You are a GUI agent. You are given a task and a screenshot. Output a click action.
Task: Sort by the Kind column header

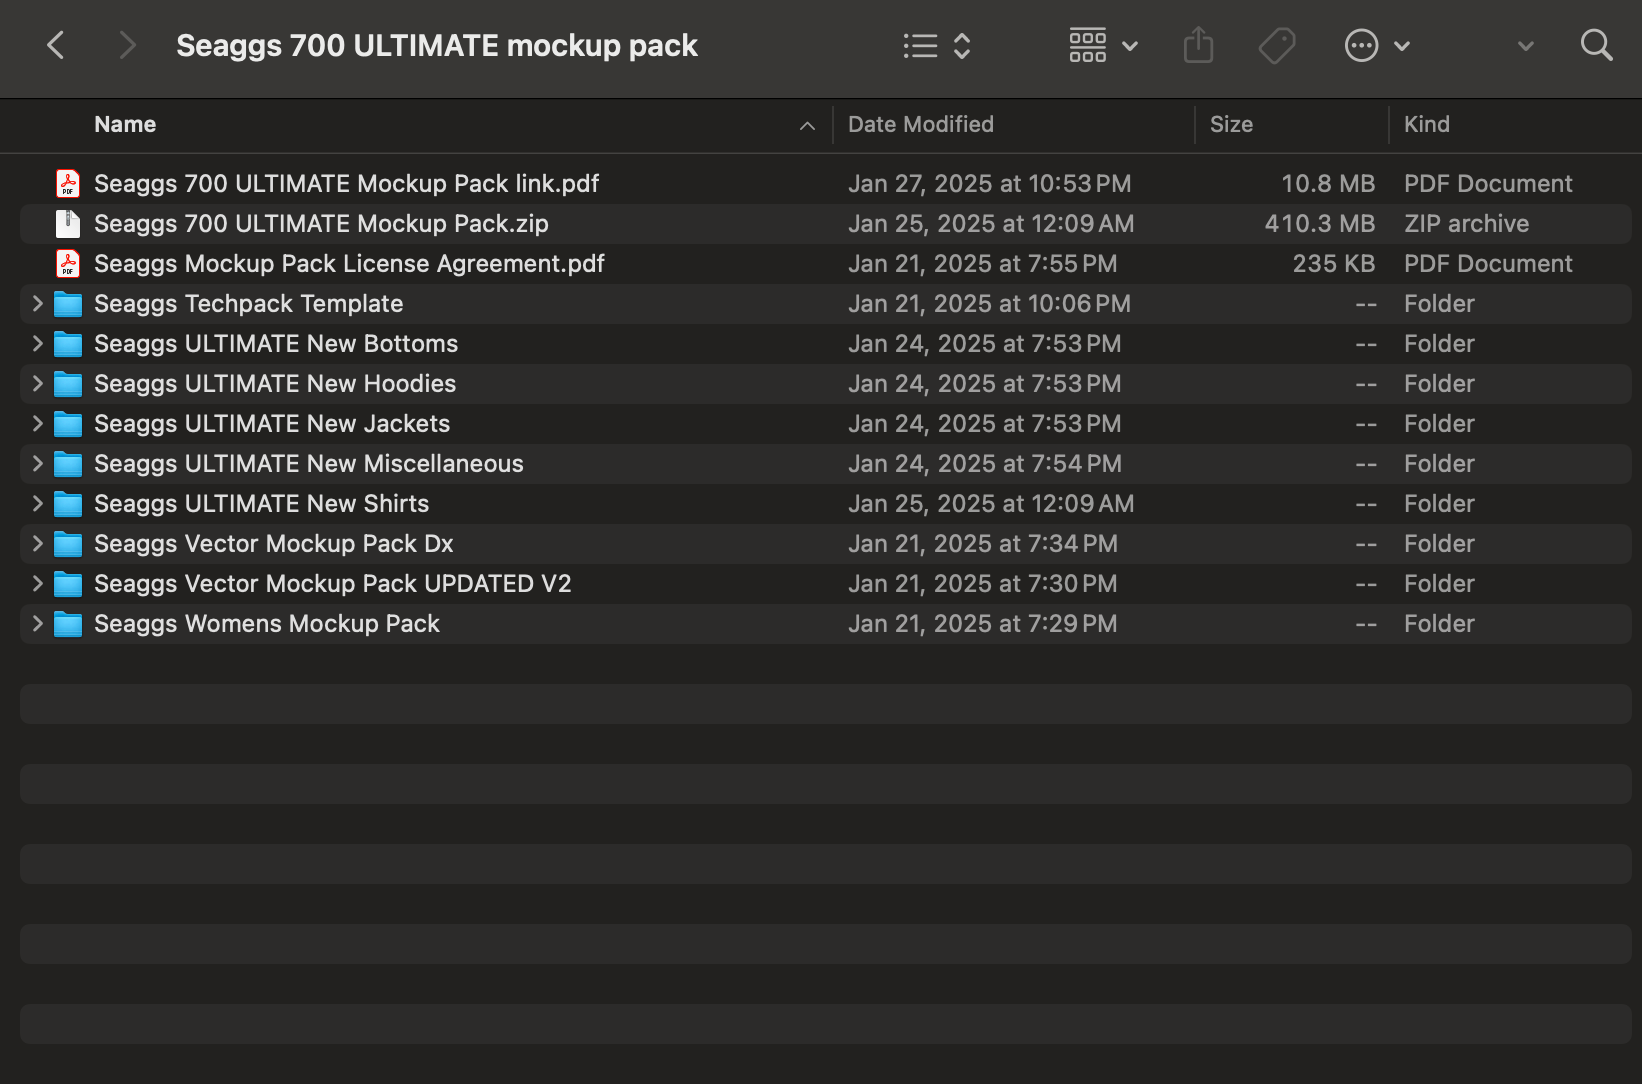pyautogui.click(x=1426, y=125)
